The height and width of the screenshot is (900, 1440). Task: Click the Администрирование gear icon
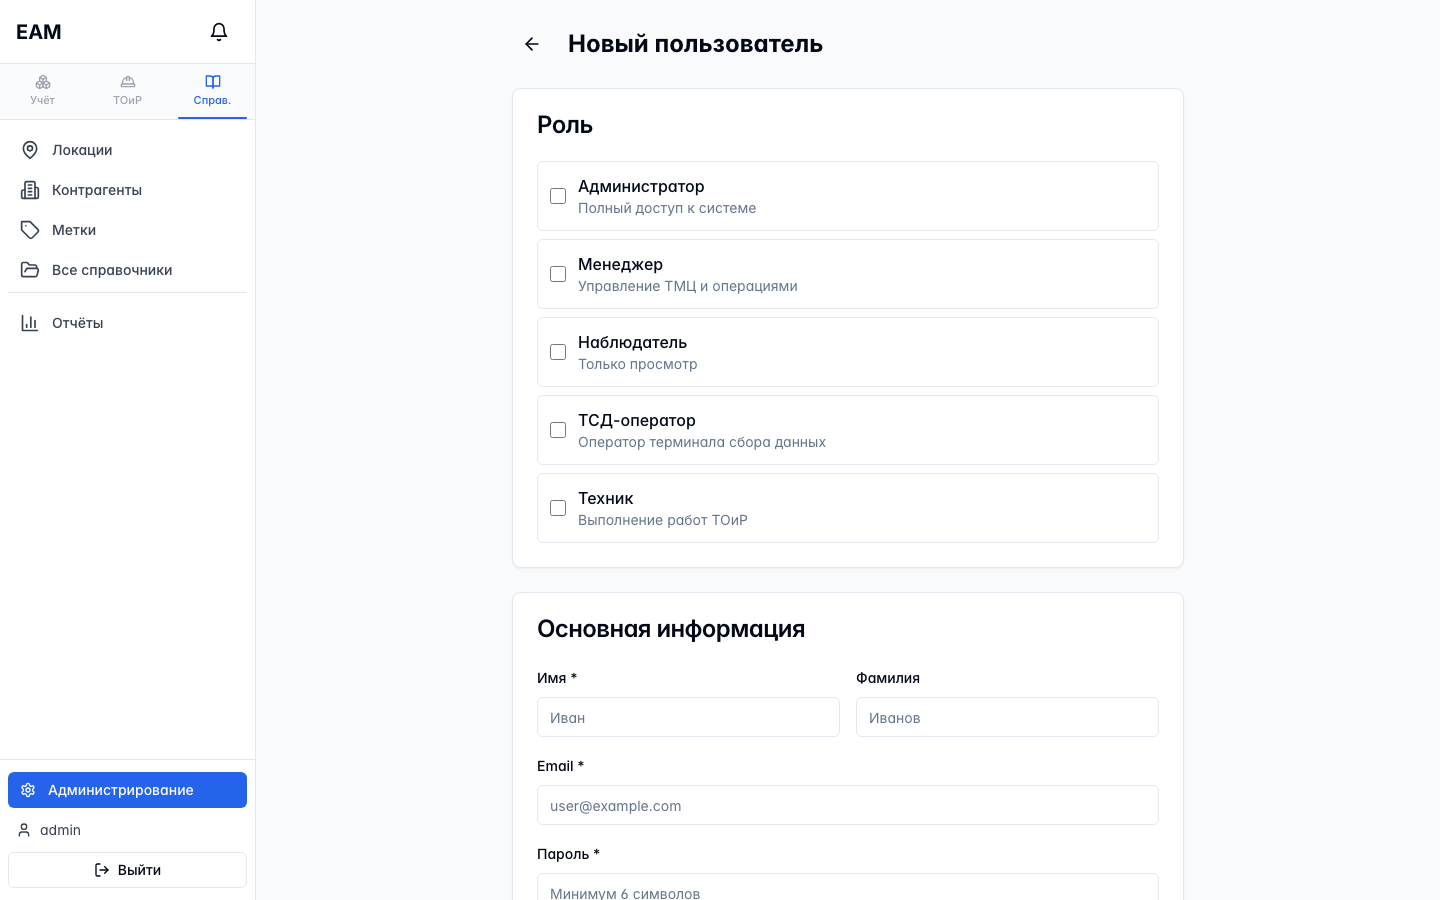point(28,790)
